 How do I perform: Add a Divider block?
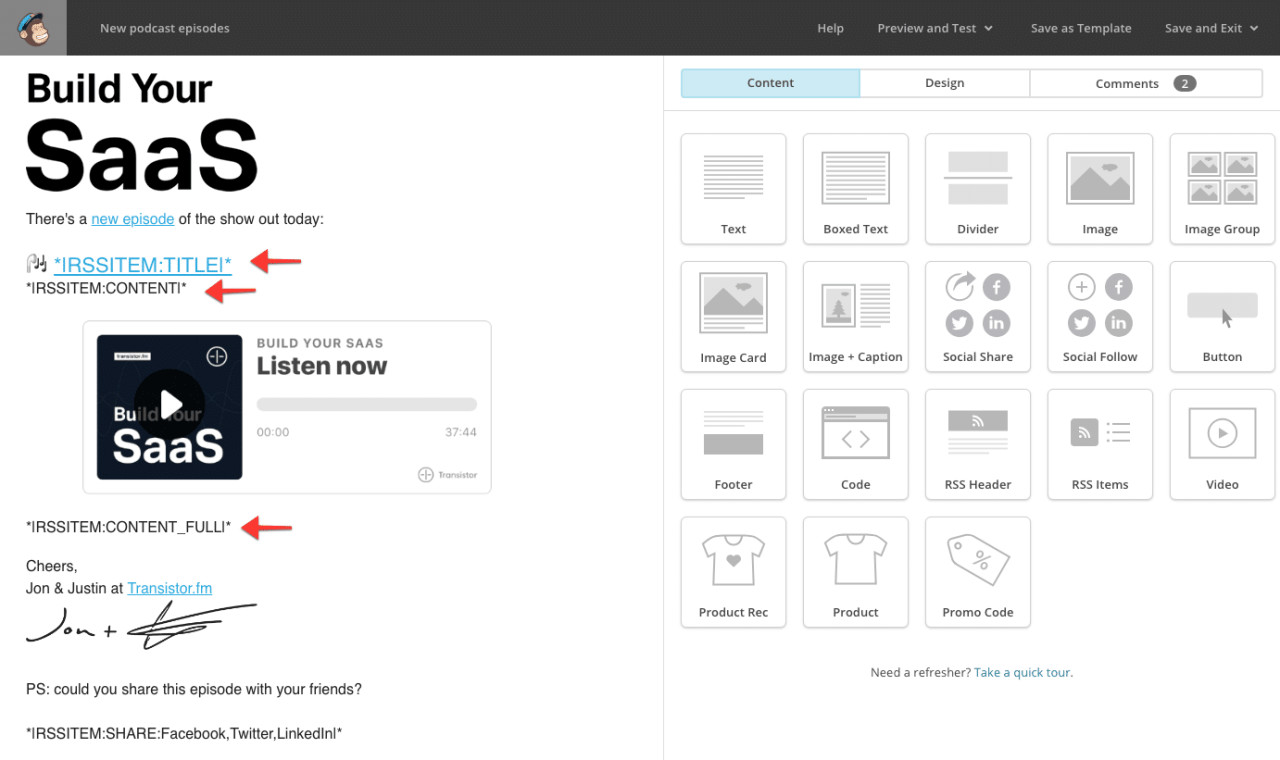[977, 189]
